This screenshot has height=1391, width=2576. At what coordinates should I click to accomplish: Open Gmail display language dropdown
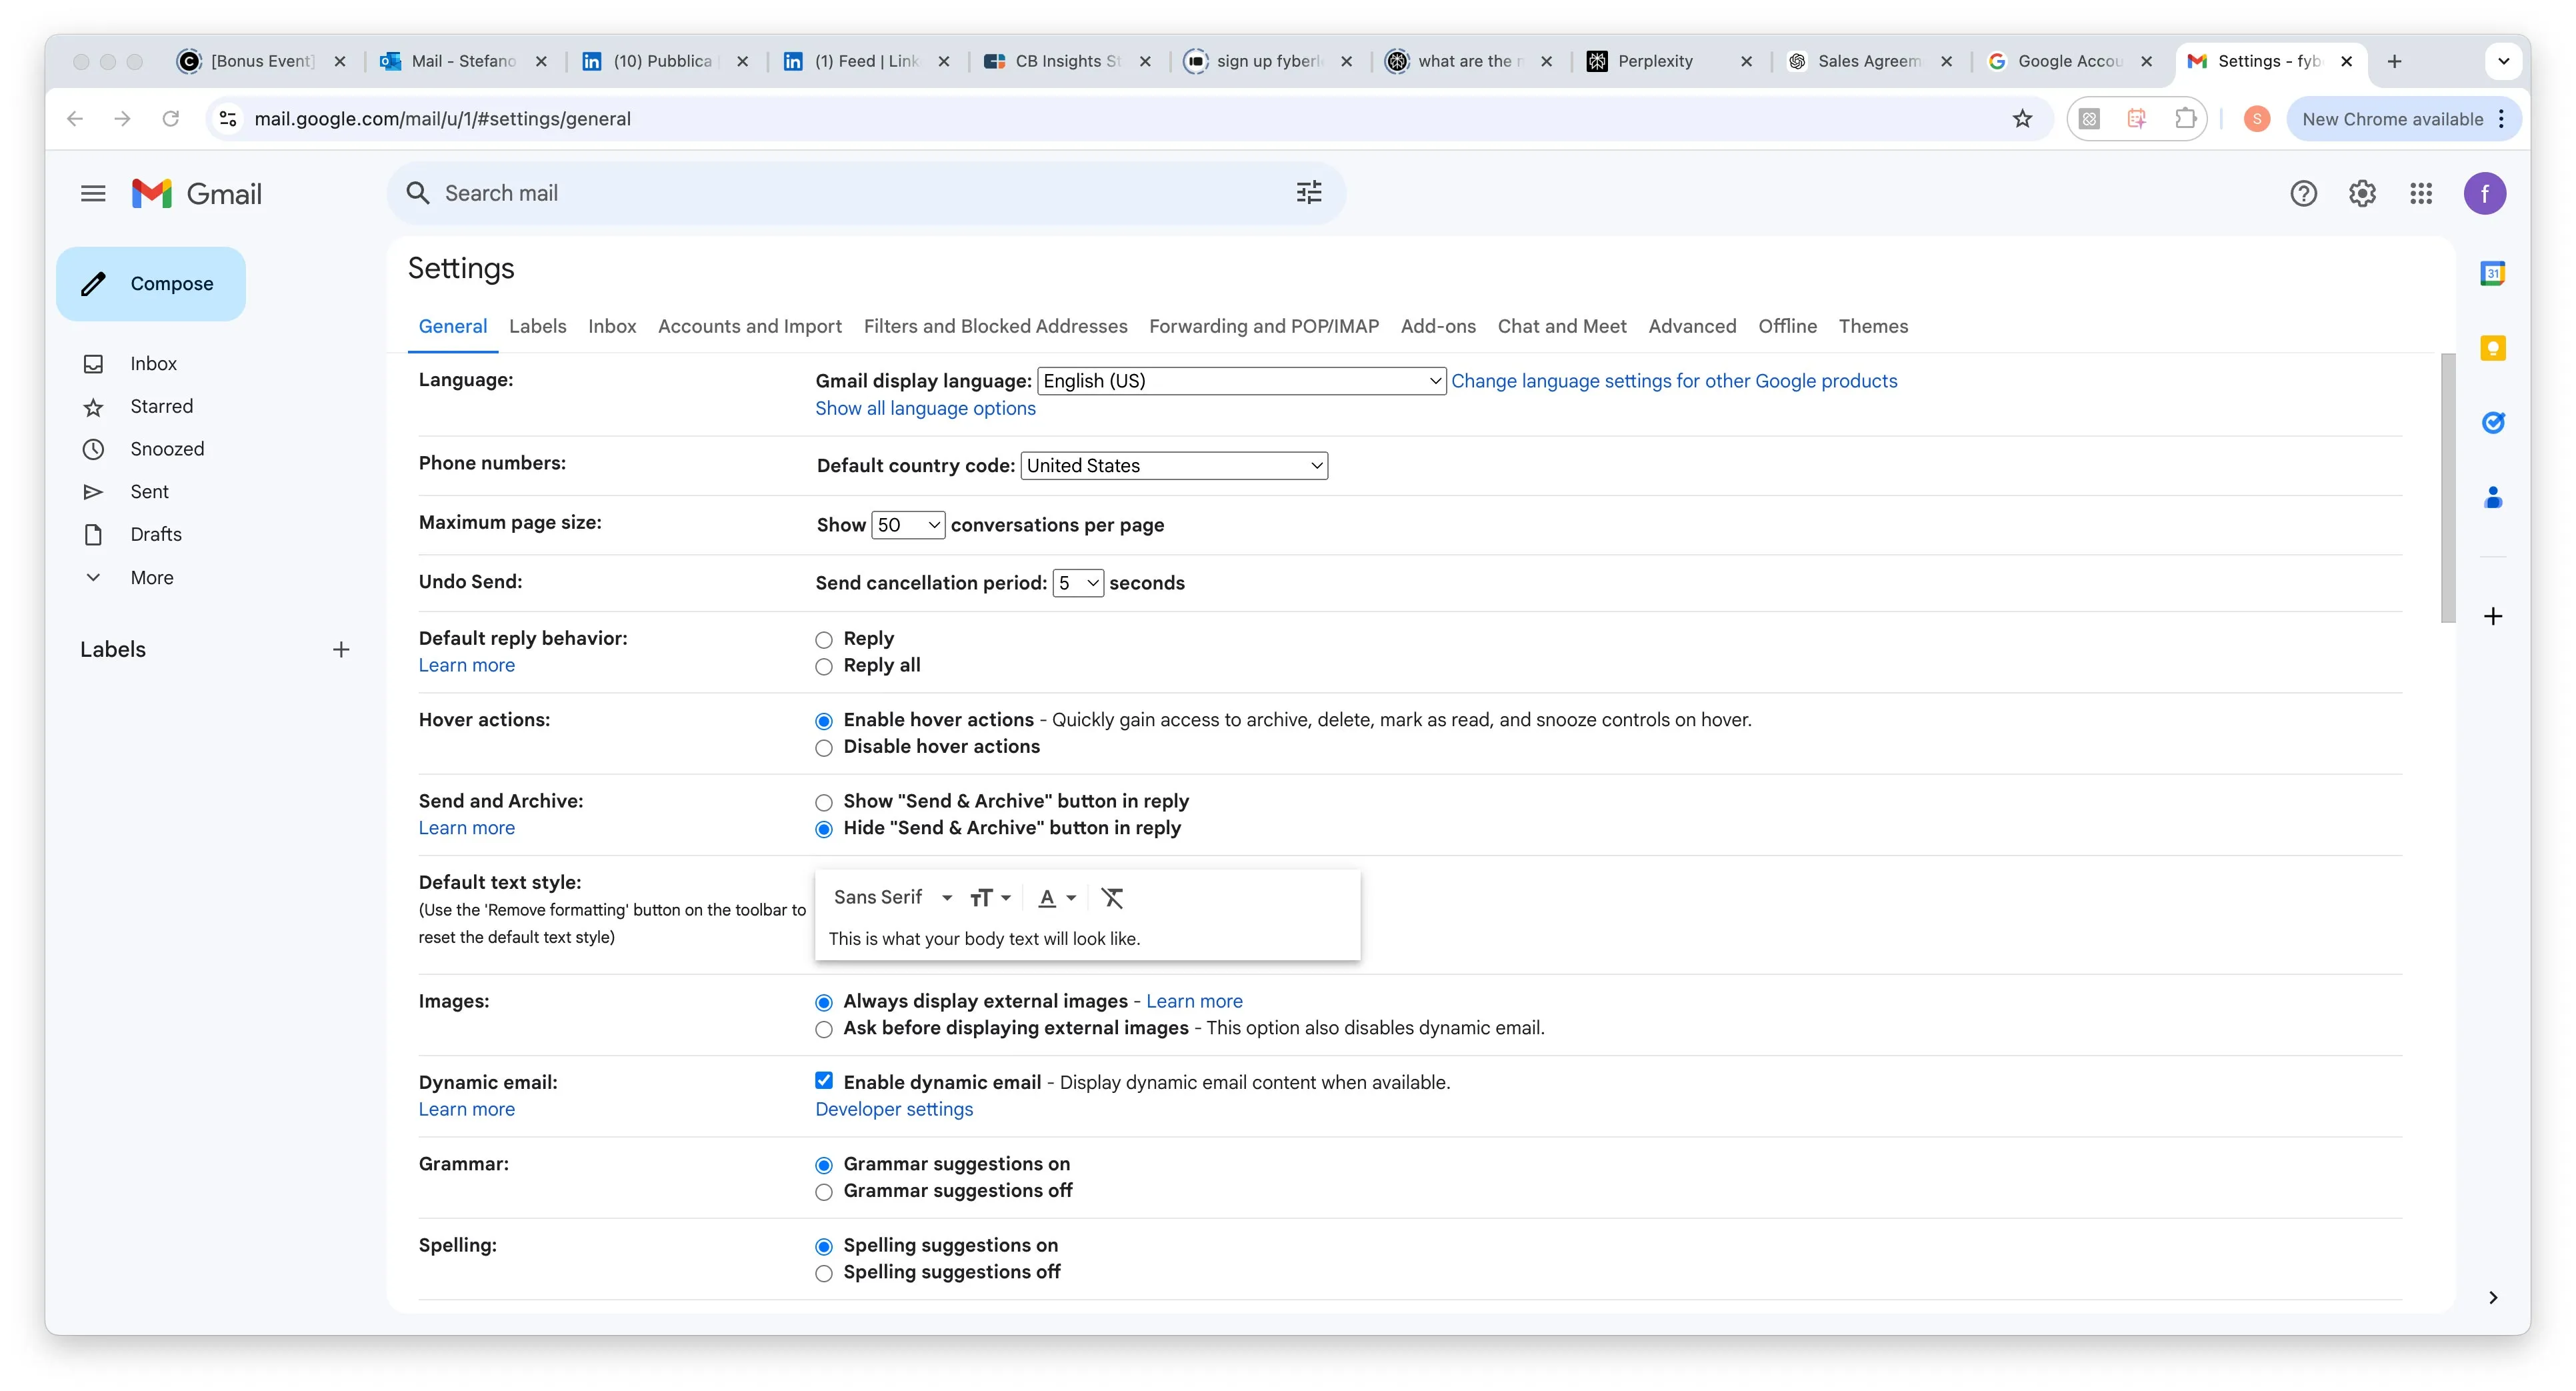tap(1241, 381)
